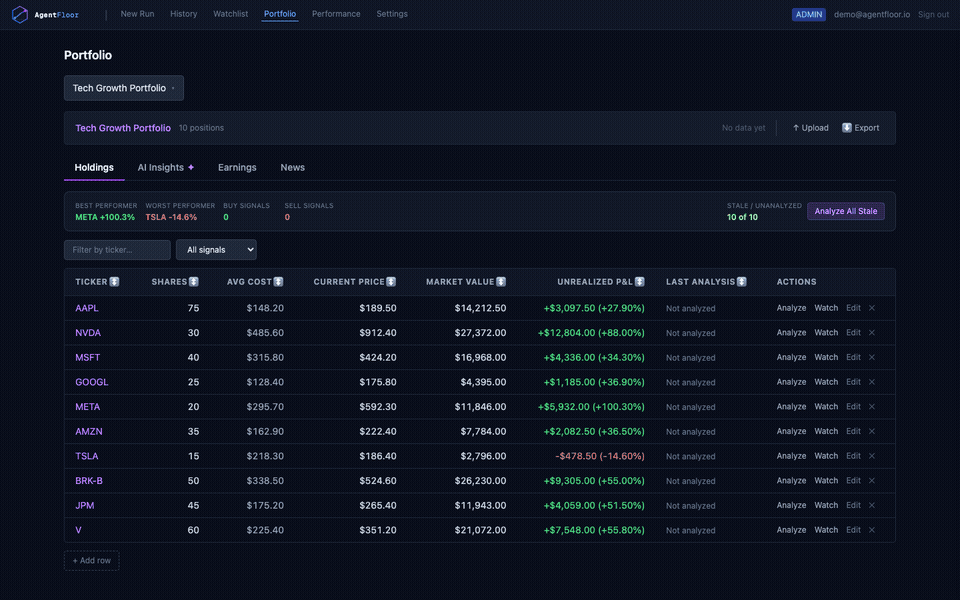Open History in top navigation
Screen dimensions: 960x600
[184, 13]
